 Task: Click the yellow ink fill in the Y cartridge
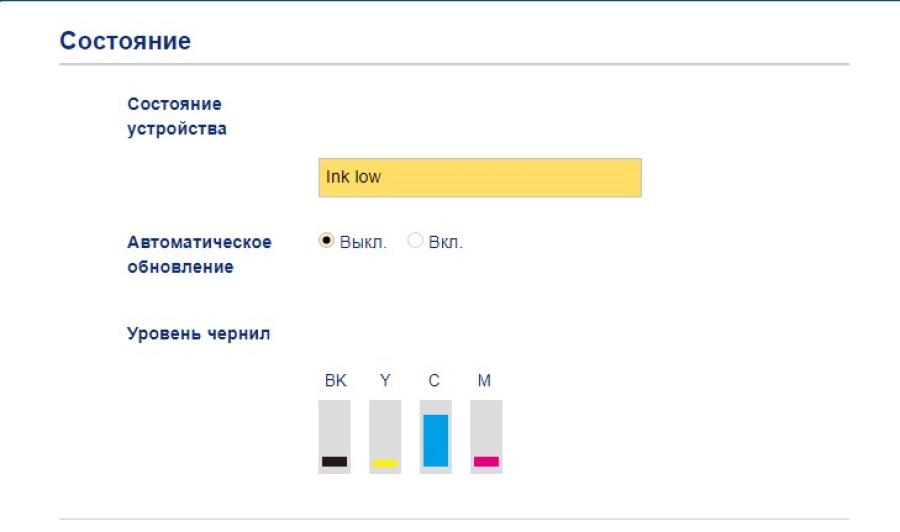pyautogui.click(x=385, y=463)
